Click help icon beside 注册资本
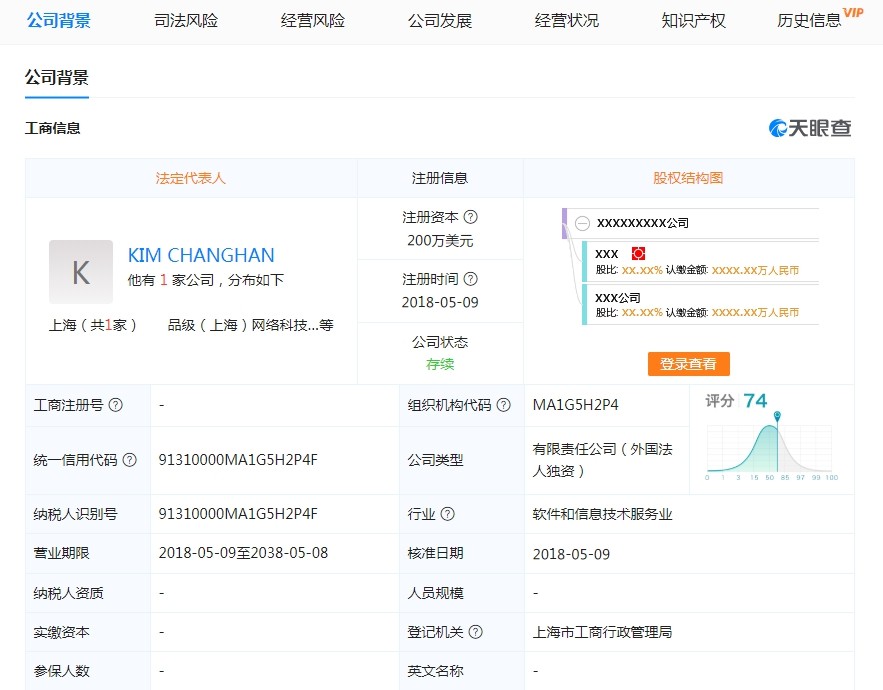 pyautogui.click(x=471, y=217)
